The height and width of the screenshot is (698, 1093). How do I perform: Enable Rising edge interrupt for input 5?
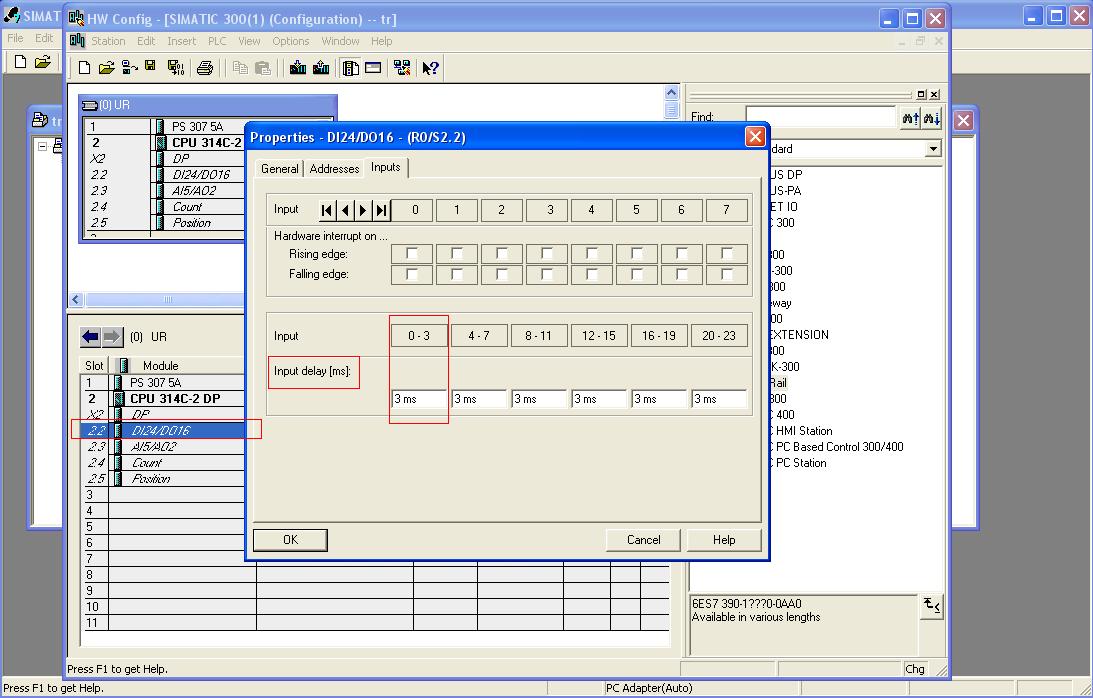[636, 254]
